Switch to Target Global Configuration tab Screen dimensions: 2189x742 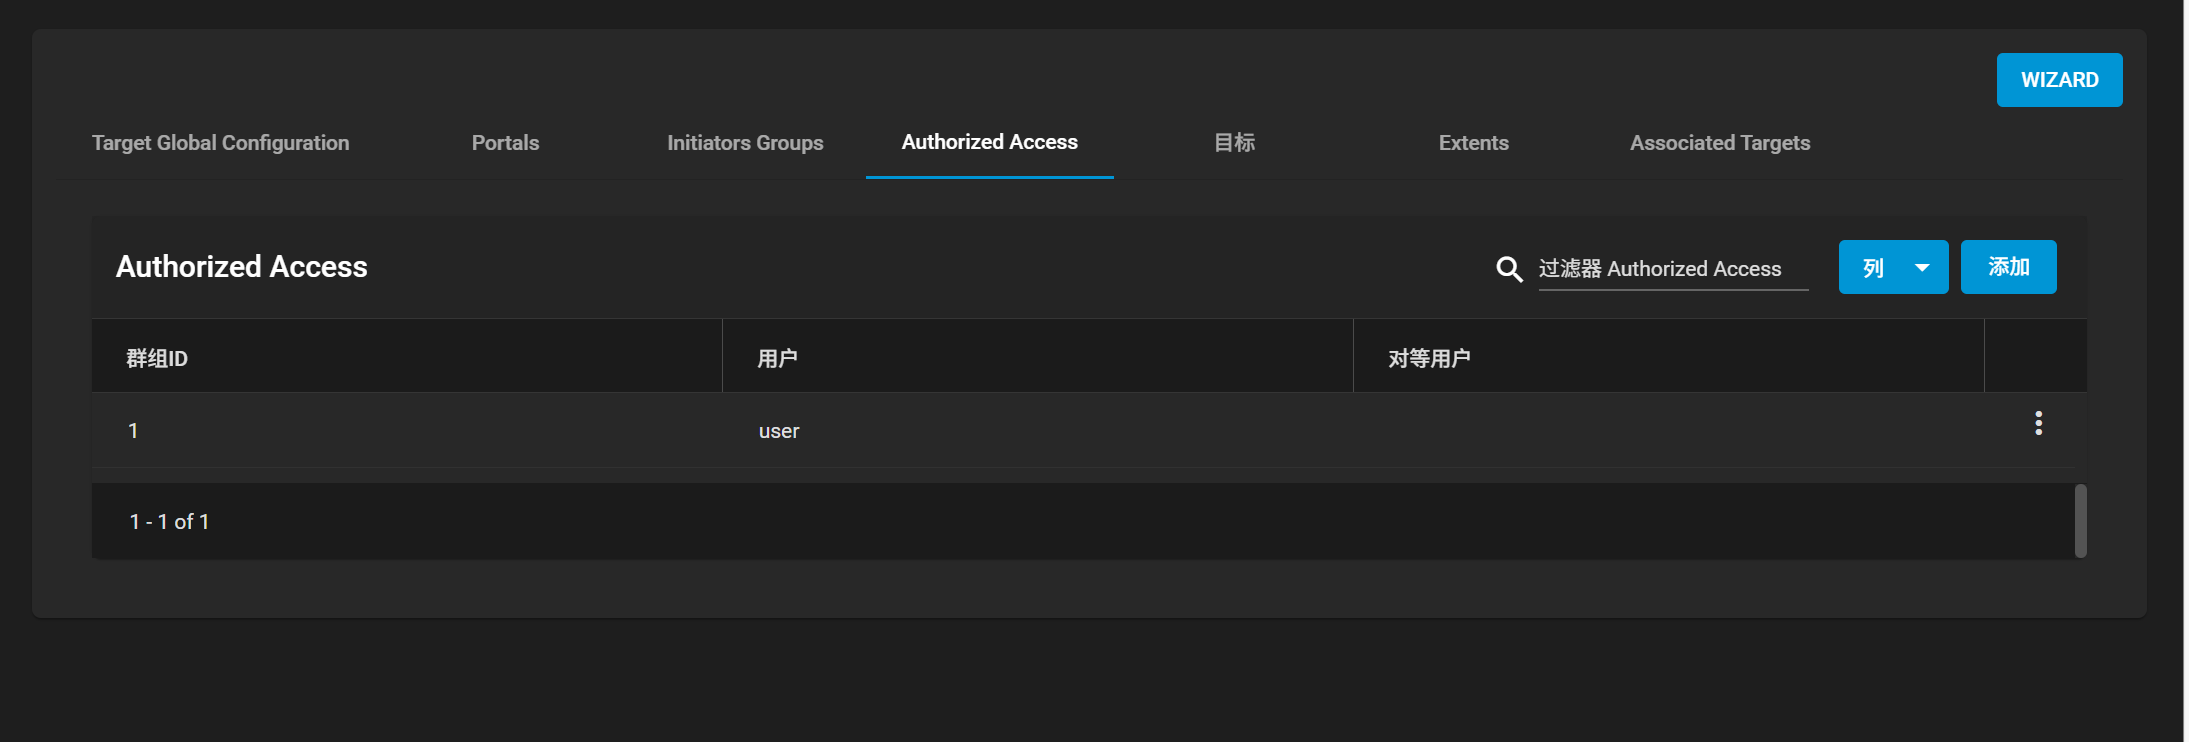tap(220, 143)
